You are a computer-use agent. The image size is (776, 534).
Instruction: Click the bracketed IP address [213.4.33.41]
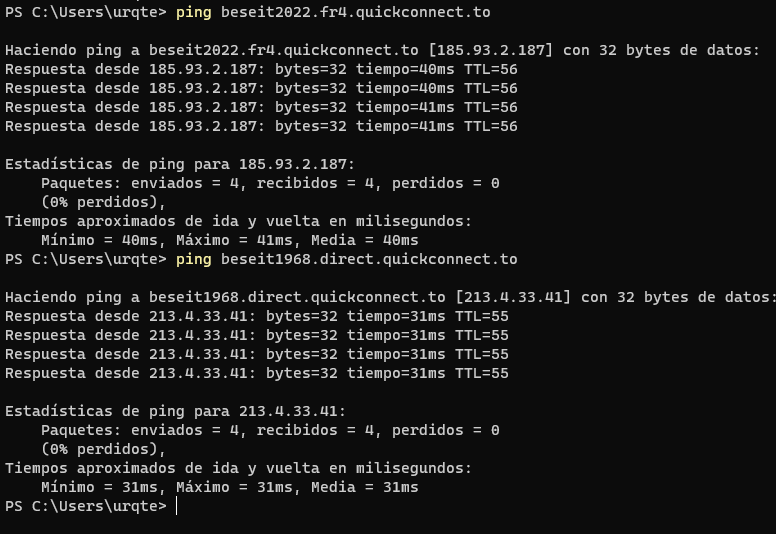[x=513, y=297]
